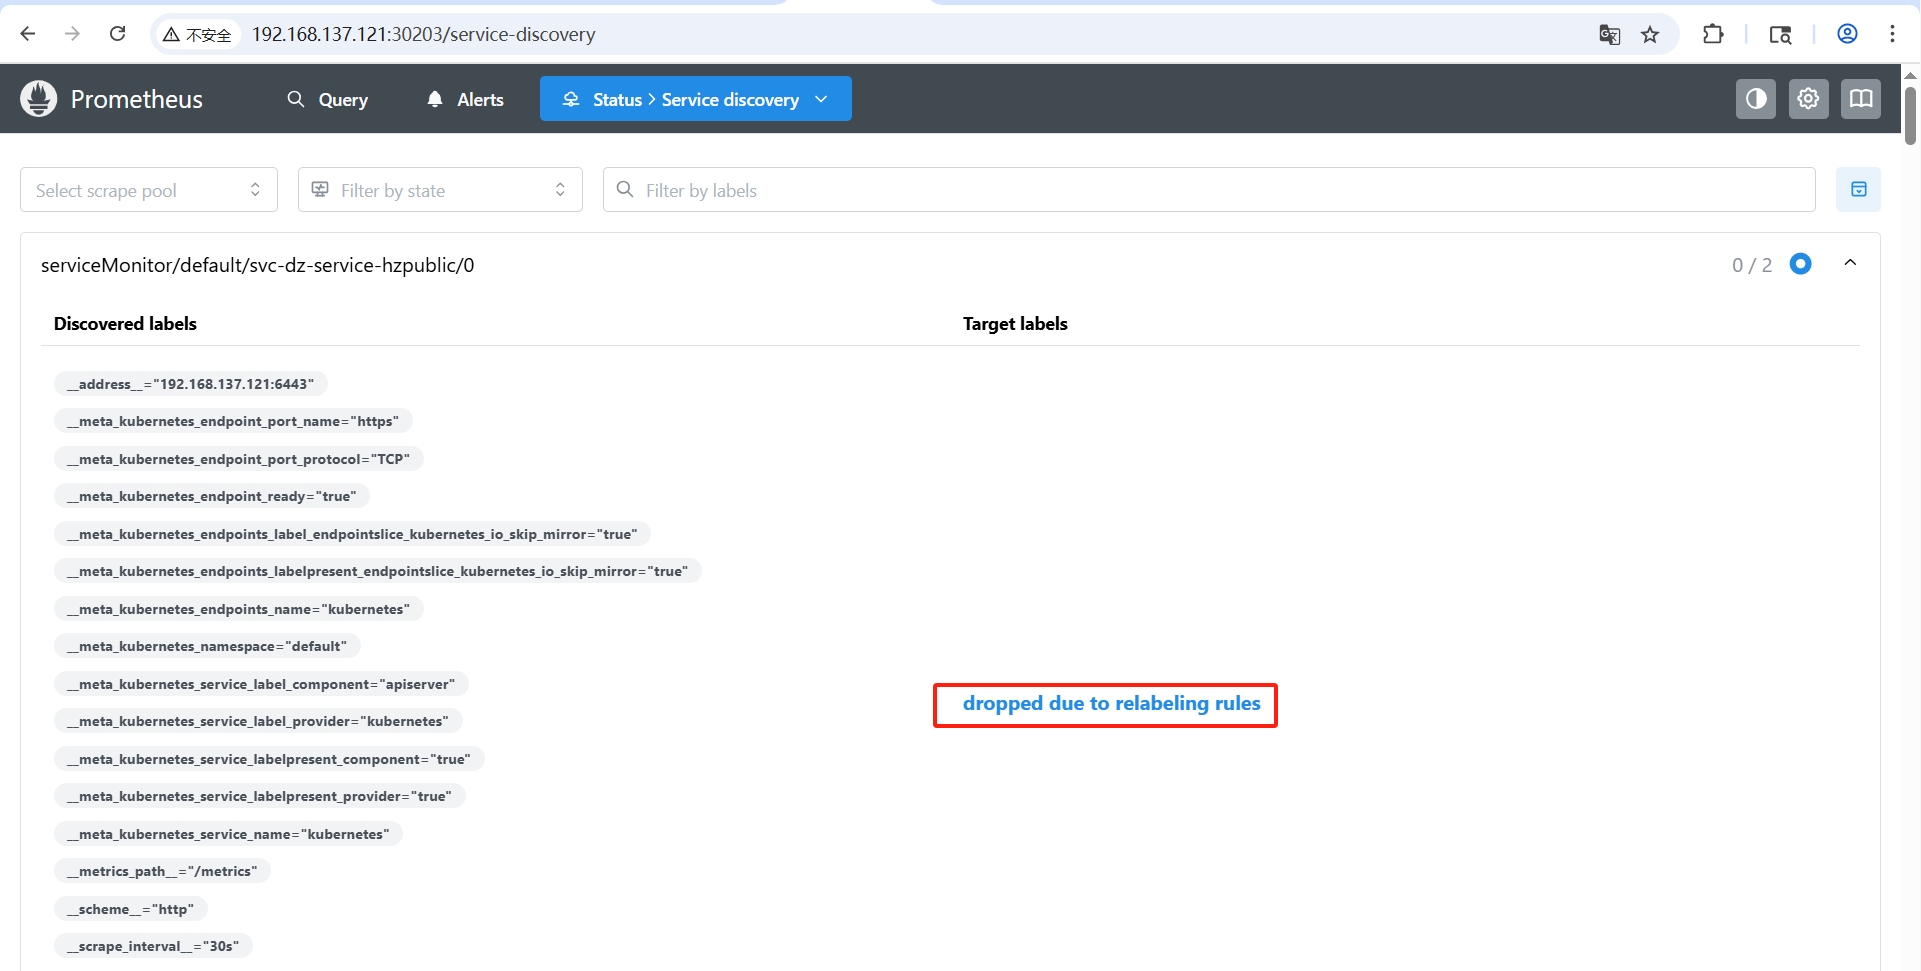The image size is (1921, 971).
Task: Toggle the dark/light theme icon
Action: point(1755,99)
